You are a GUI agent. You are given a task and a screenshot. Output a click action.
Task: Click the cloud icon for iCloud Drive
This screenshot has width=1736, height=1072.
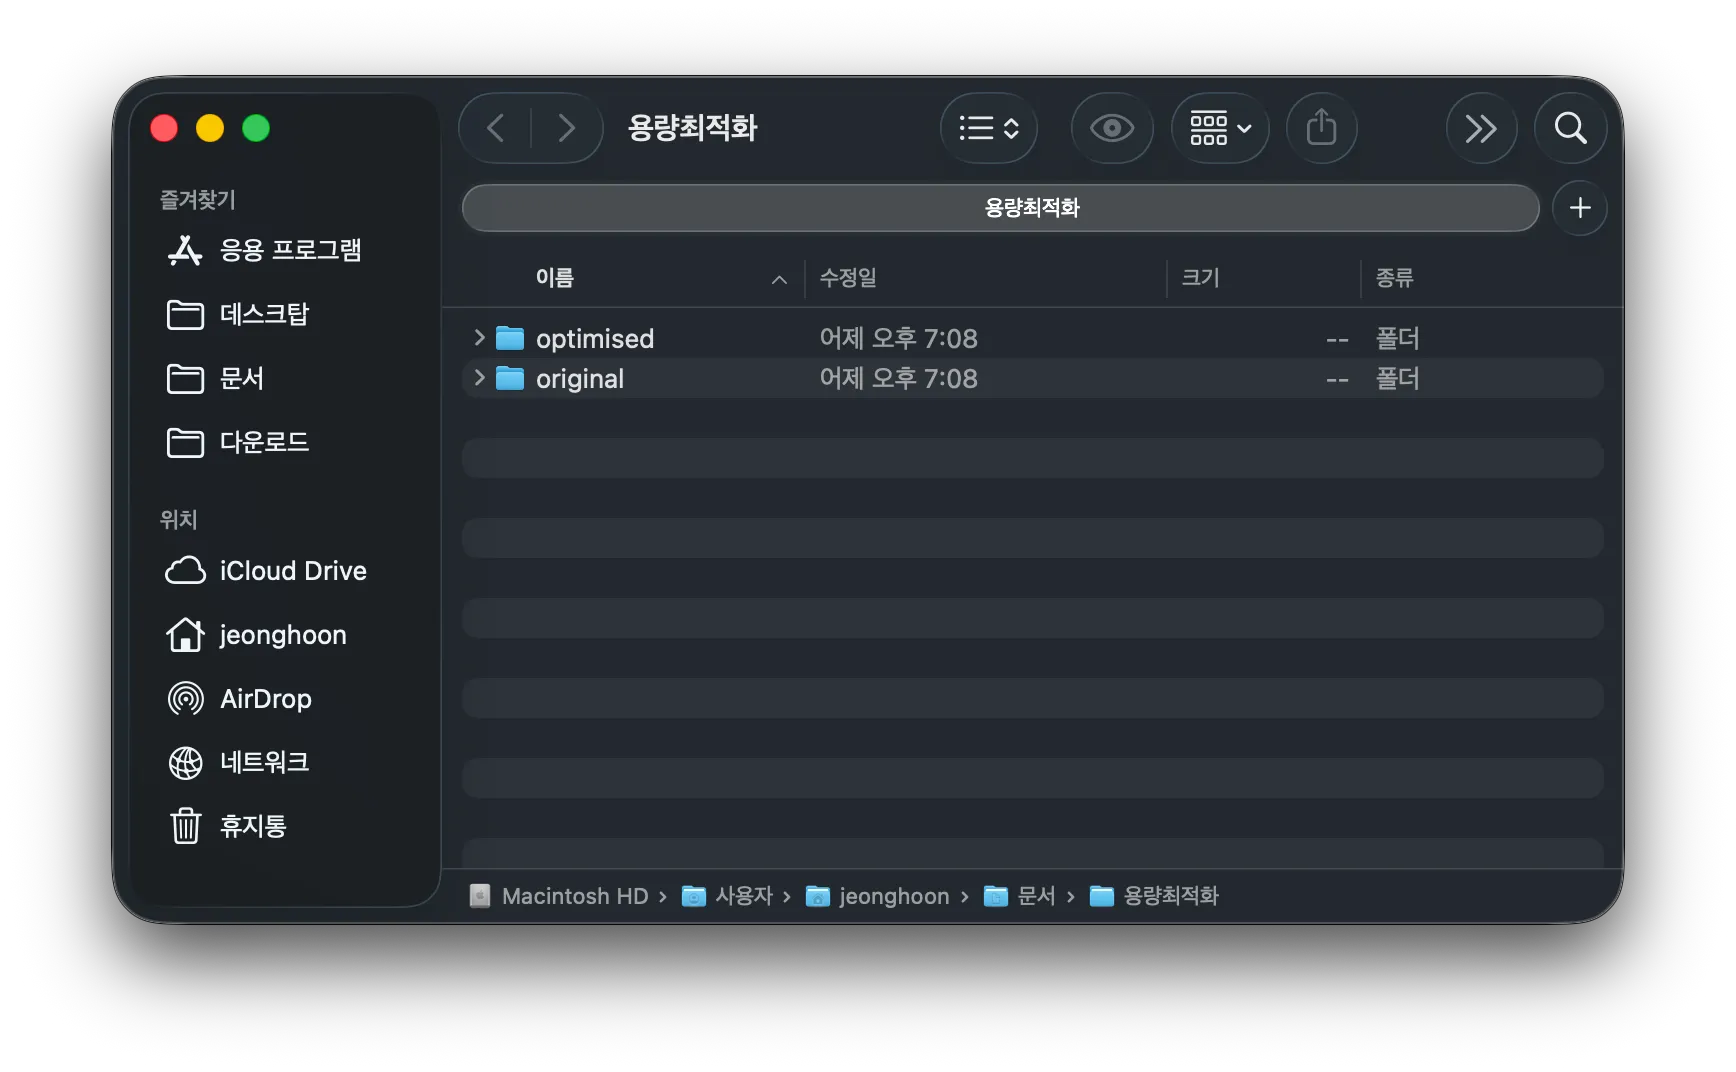coord(185,571)
